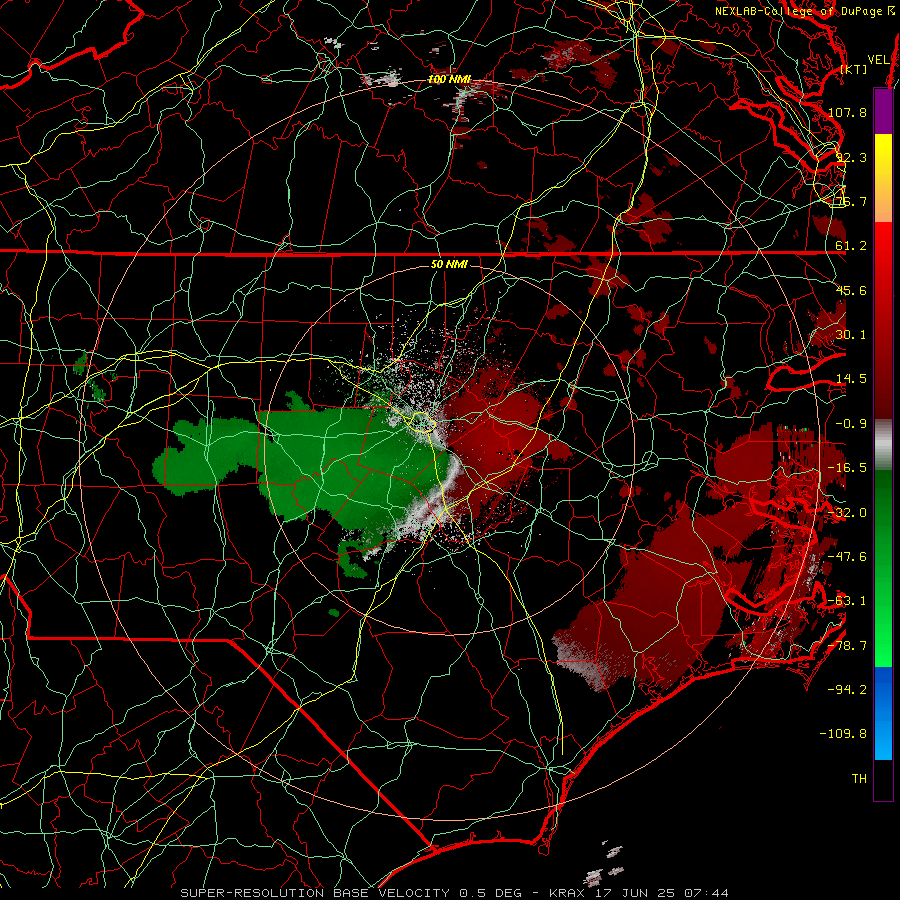Click the -32.0 legend value
This screenshot has width=900, height=900.
pyautogui.click(x=847, y=513)
